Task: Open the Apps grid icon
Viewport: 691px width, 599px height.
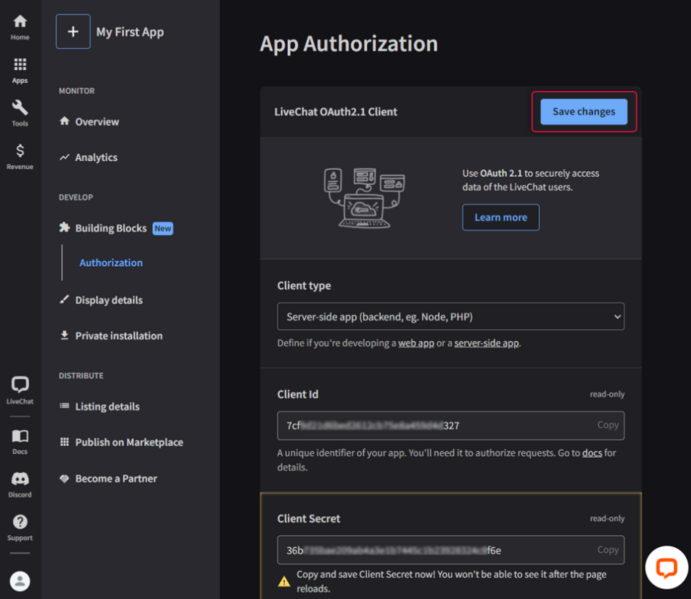Action: [x=20, y=70]
